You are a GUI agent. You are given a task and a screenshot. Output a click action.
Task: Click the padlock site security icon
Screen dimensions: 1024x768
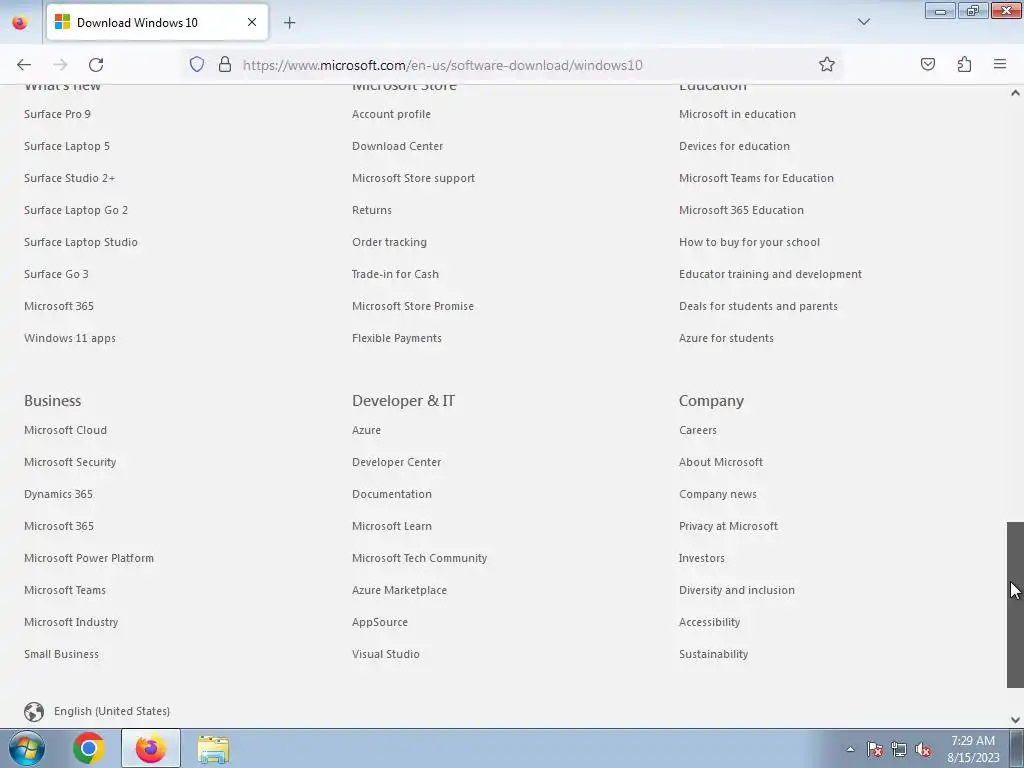point(225,64)
